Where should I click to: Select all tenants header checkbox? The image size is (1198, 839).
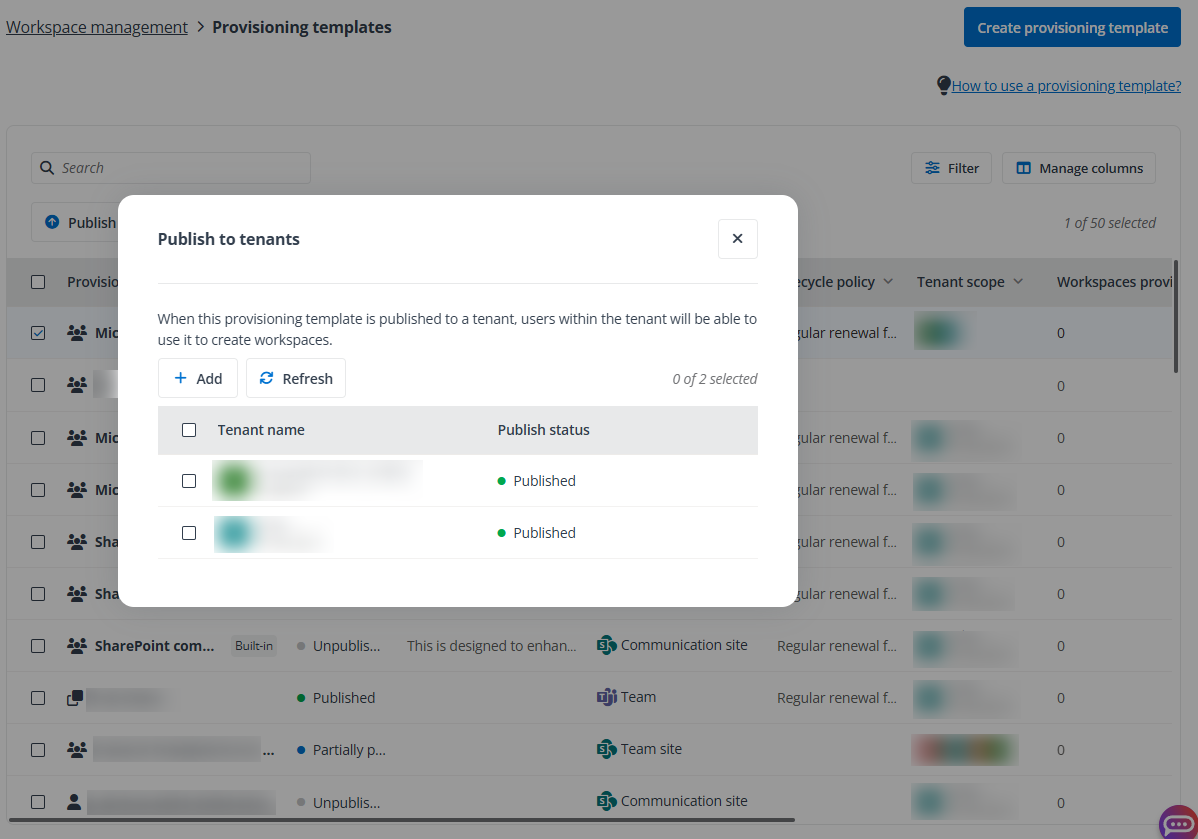click(x=189, y=430)
